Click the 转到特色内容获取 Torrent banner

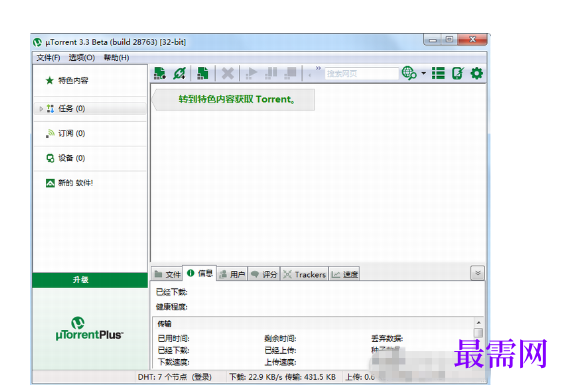coord(234,100)
